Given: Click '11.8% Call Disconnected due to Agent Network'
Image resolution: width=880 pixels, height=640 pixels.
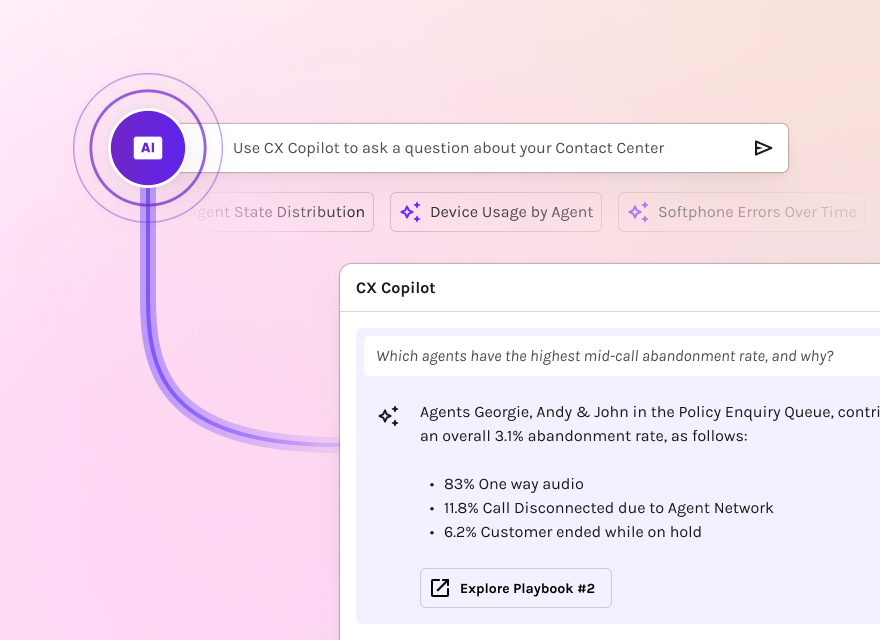Looking at the screenshot, I should tap(608, 508).
